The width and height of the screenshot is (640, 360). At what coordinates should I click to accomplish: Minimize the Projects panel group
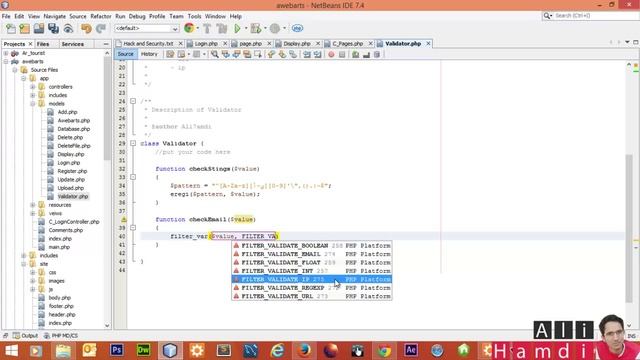106,44
